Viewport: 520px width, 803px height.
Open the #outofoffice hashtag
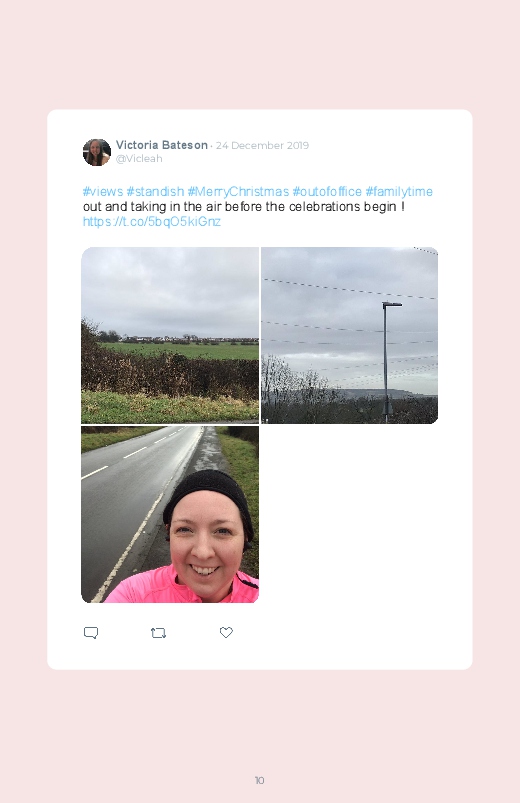(x=327, y=192)
